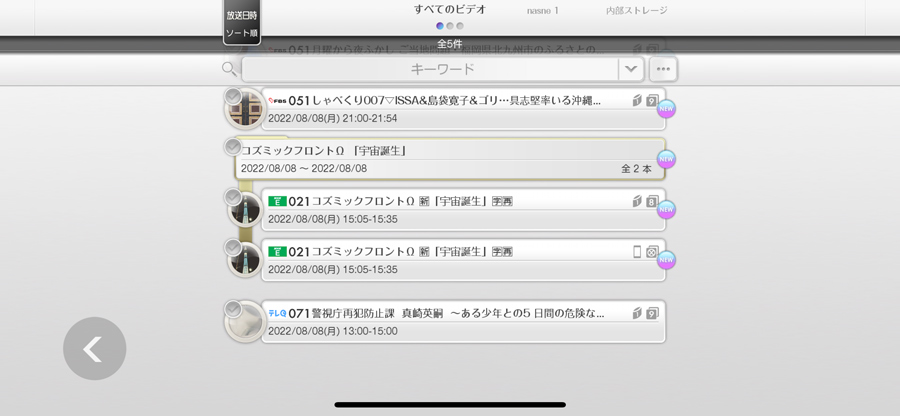The image size is (900, 416).
Task: Tap the iOS home indicator bar
Action: point(450,405)
